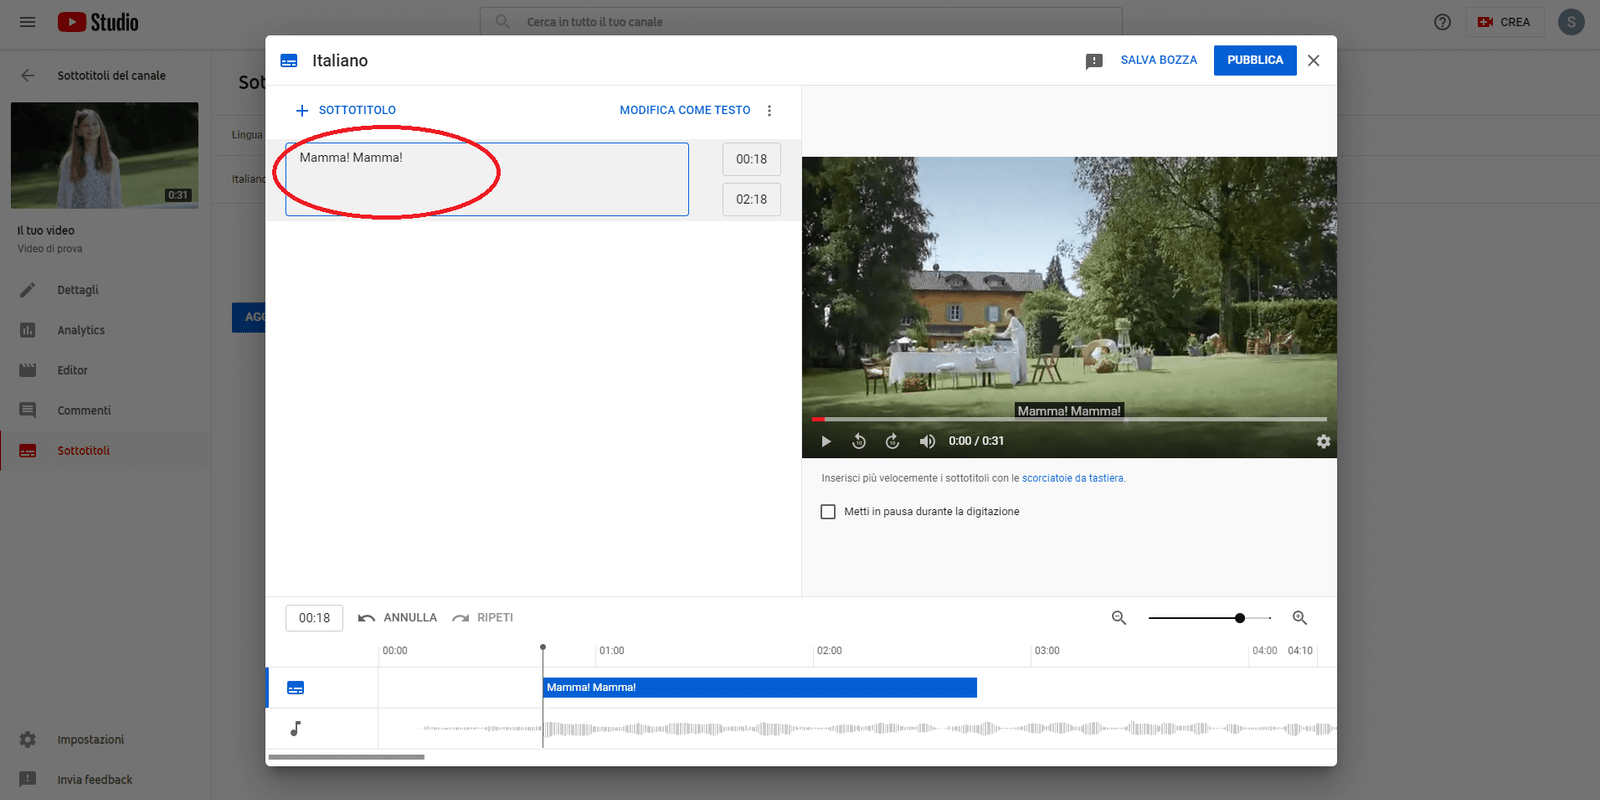Open the three-dot options menu beside Modifica come testo

coord(769,111)
